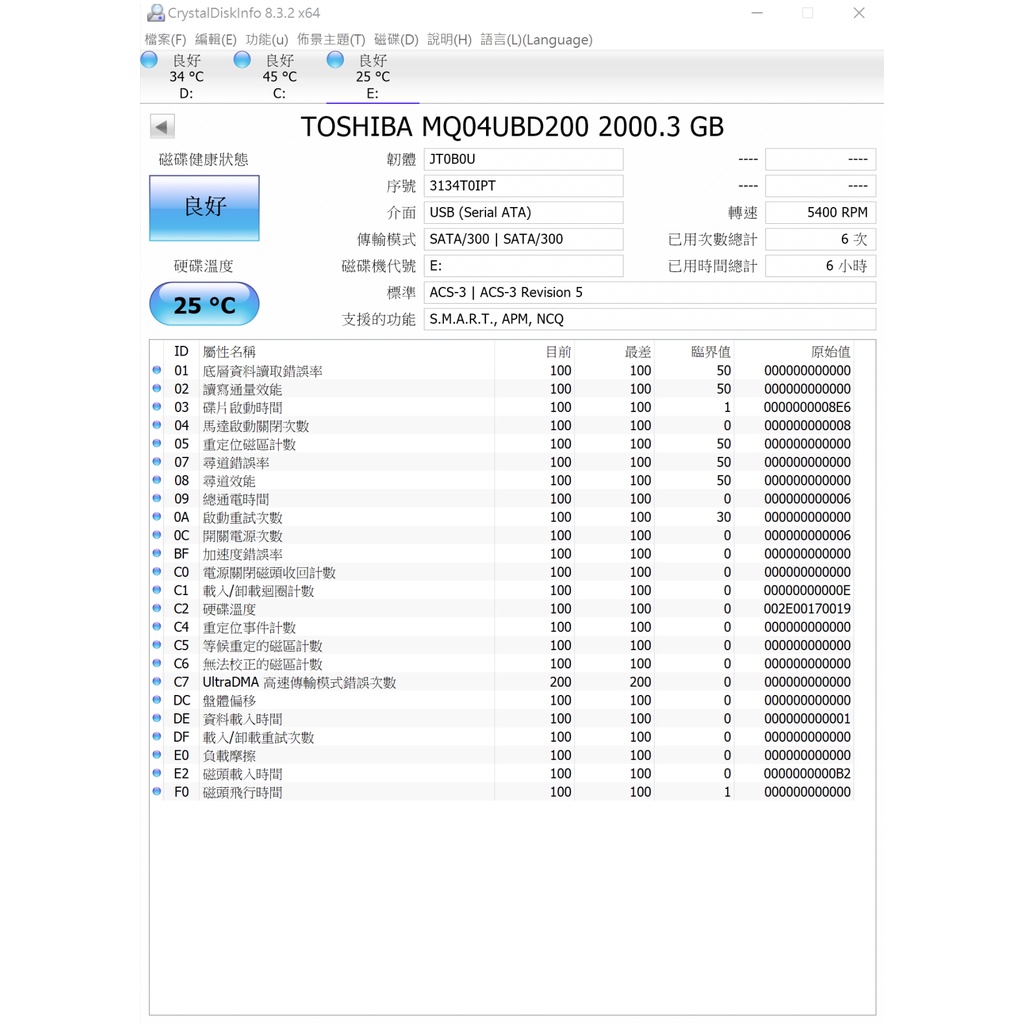The width and height of the screenshot is (1024, 1024).
Task: Click the 25 °C temperature button
Action: pos(204,305)
